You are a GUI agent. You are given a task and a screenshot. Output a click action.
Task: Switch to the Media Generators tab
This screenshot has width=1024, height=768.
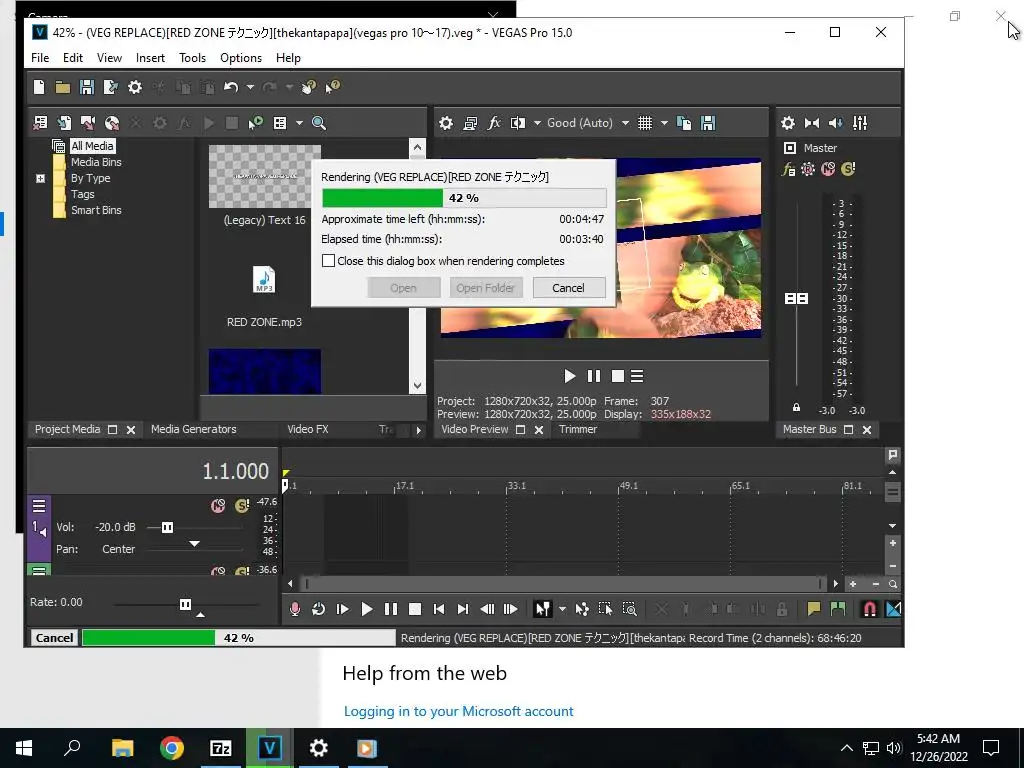(x=193, y=429)
